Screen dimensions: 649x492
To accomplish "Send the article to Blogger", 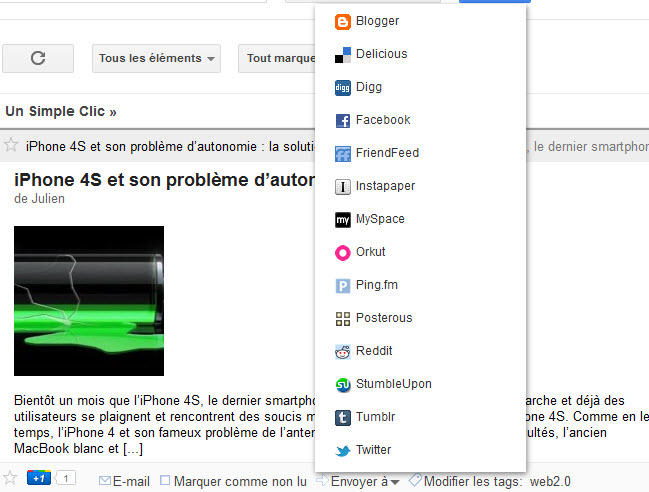I will (421, 21).
